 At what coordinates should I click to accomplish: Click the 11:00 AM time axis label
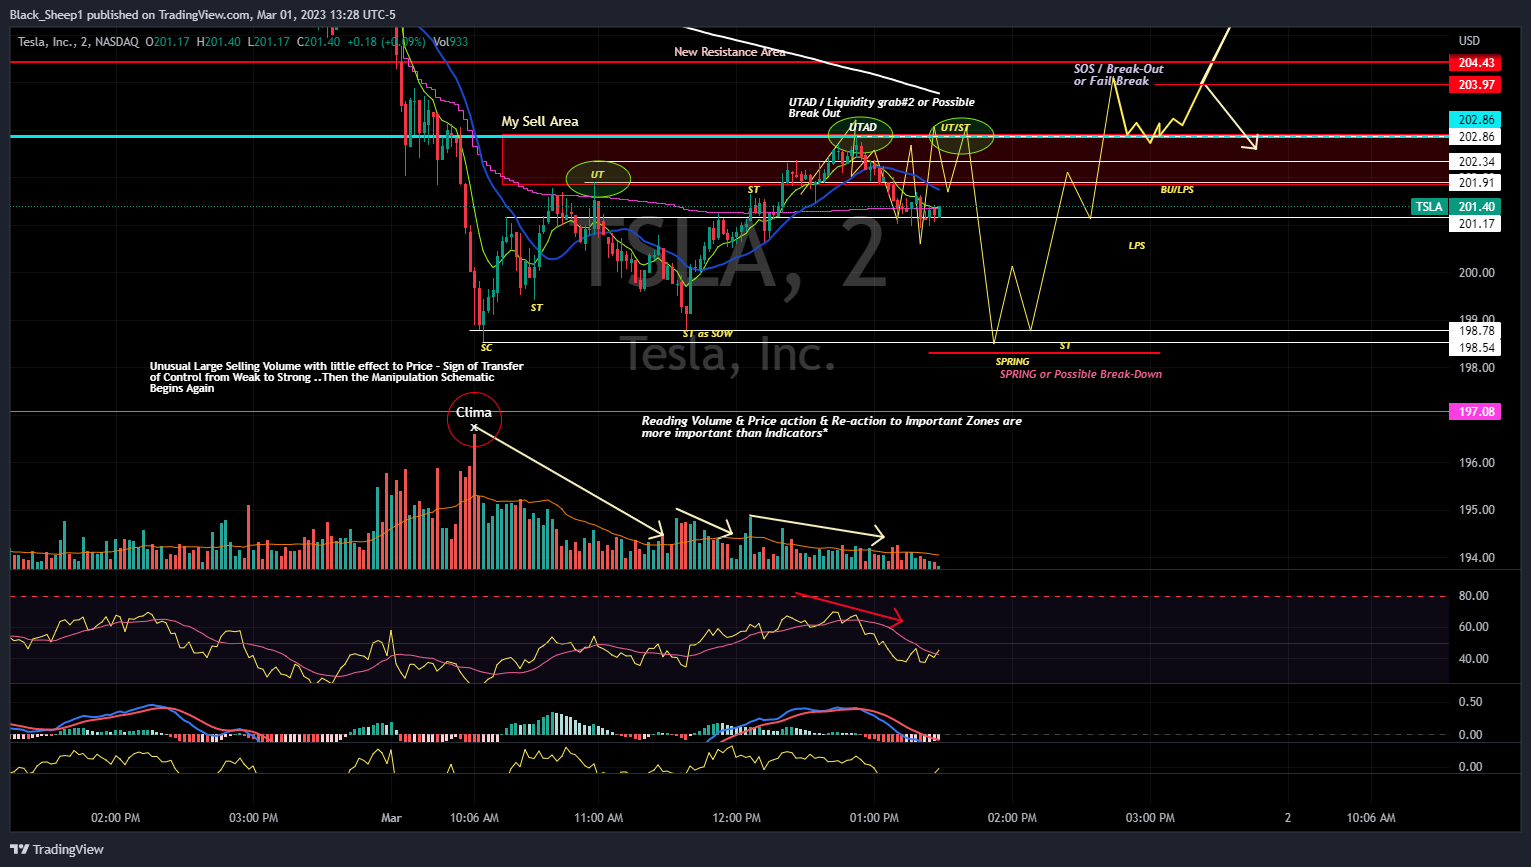598,818
